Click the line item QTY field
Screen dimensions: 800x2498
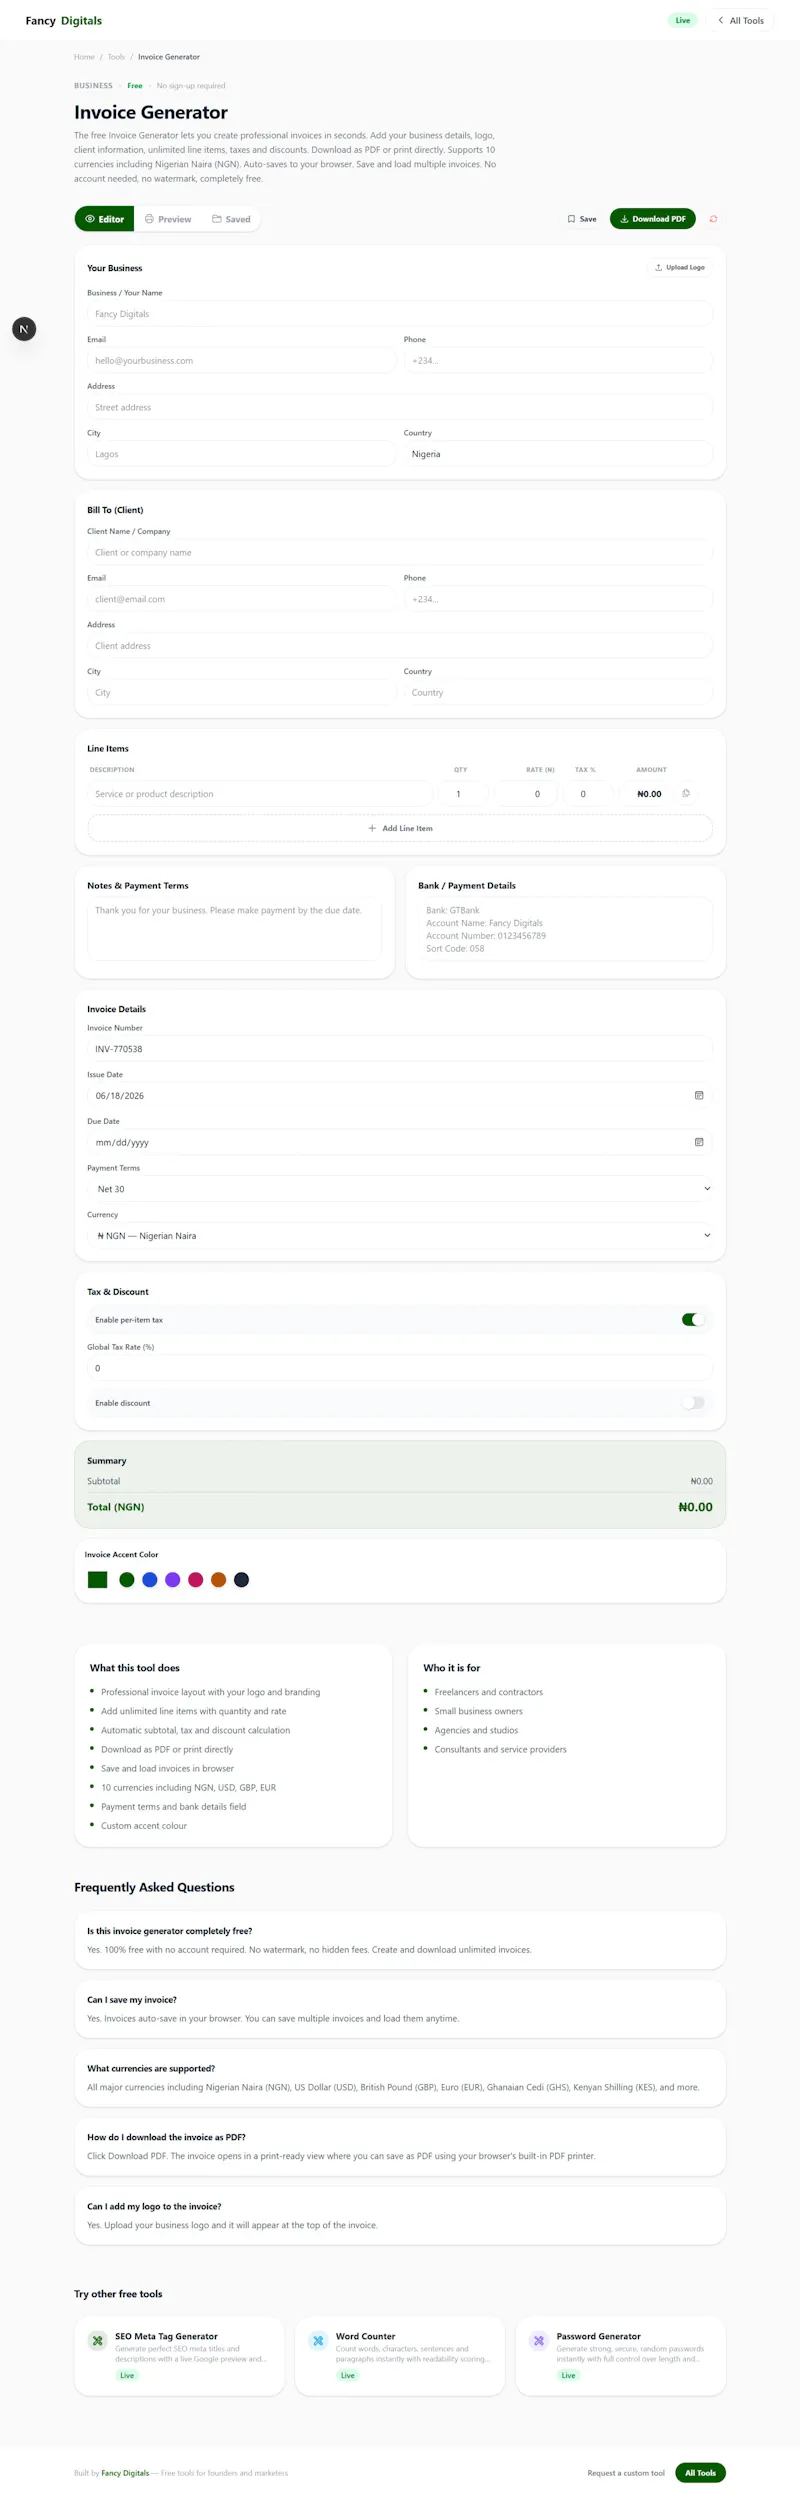coord(463,794)
